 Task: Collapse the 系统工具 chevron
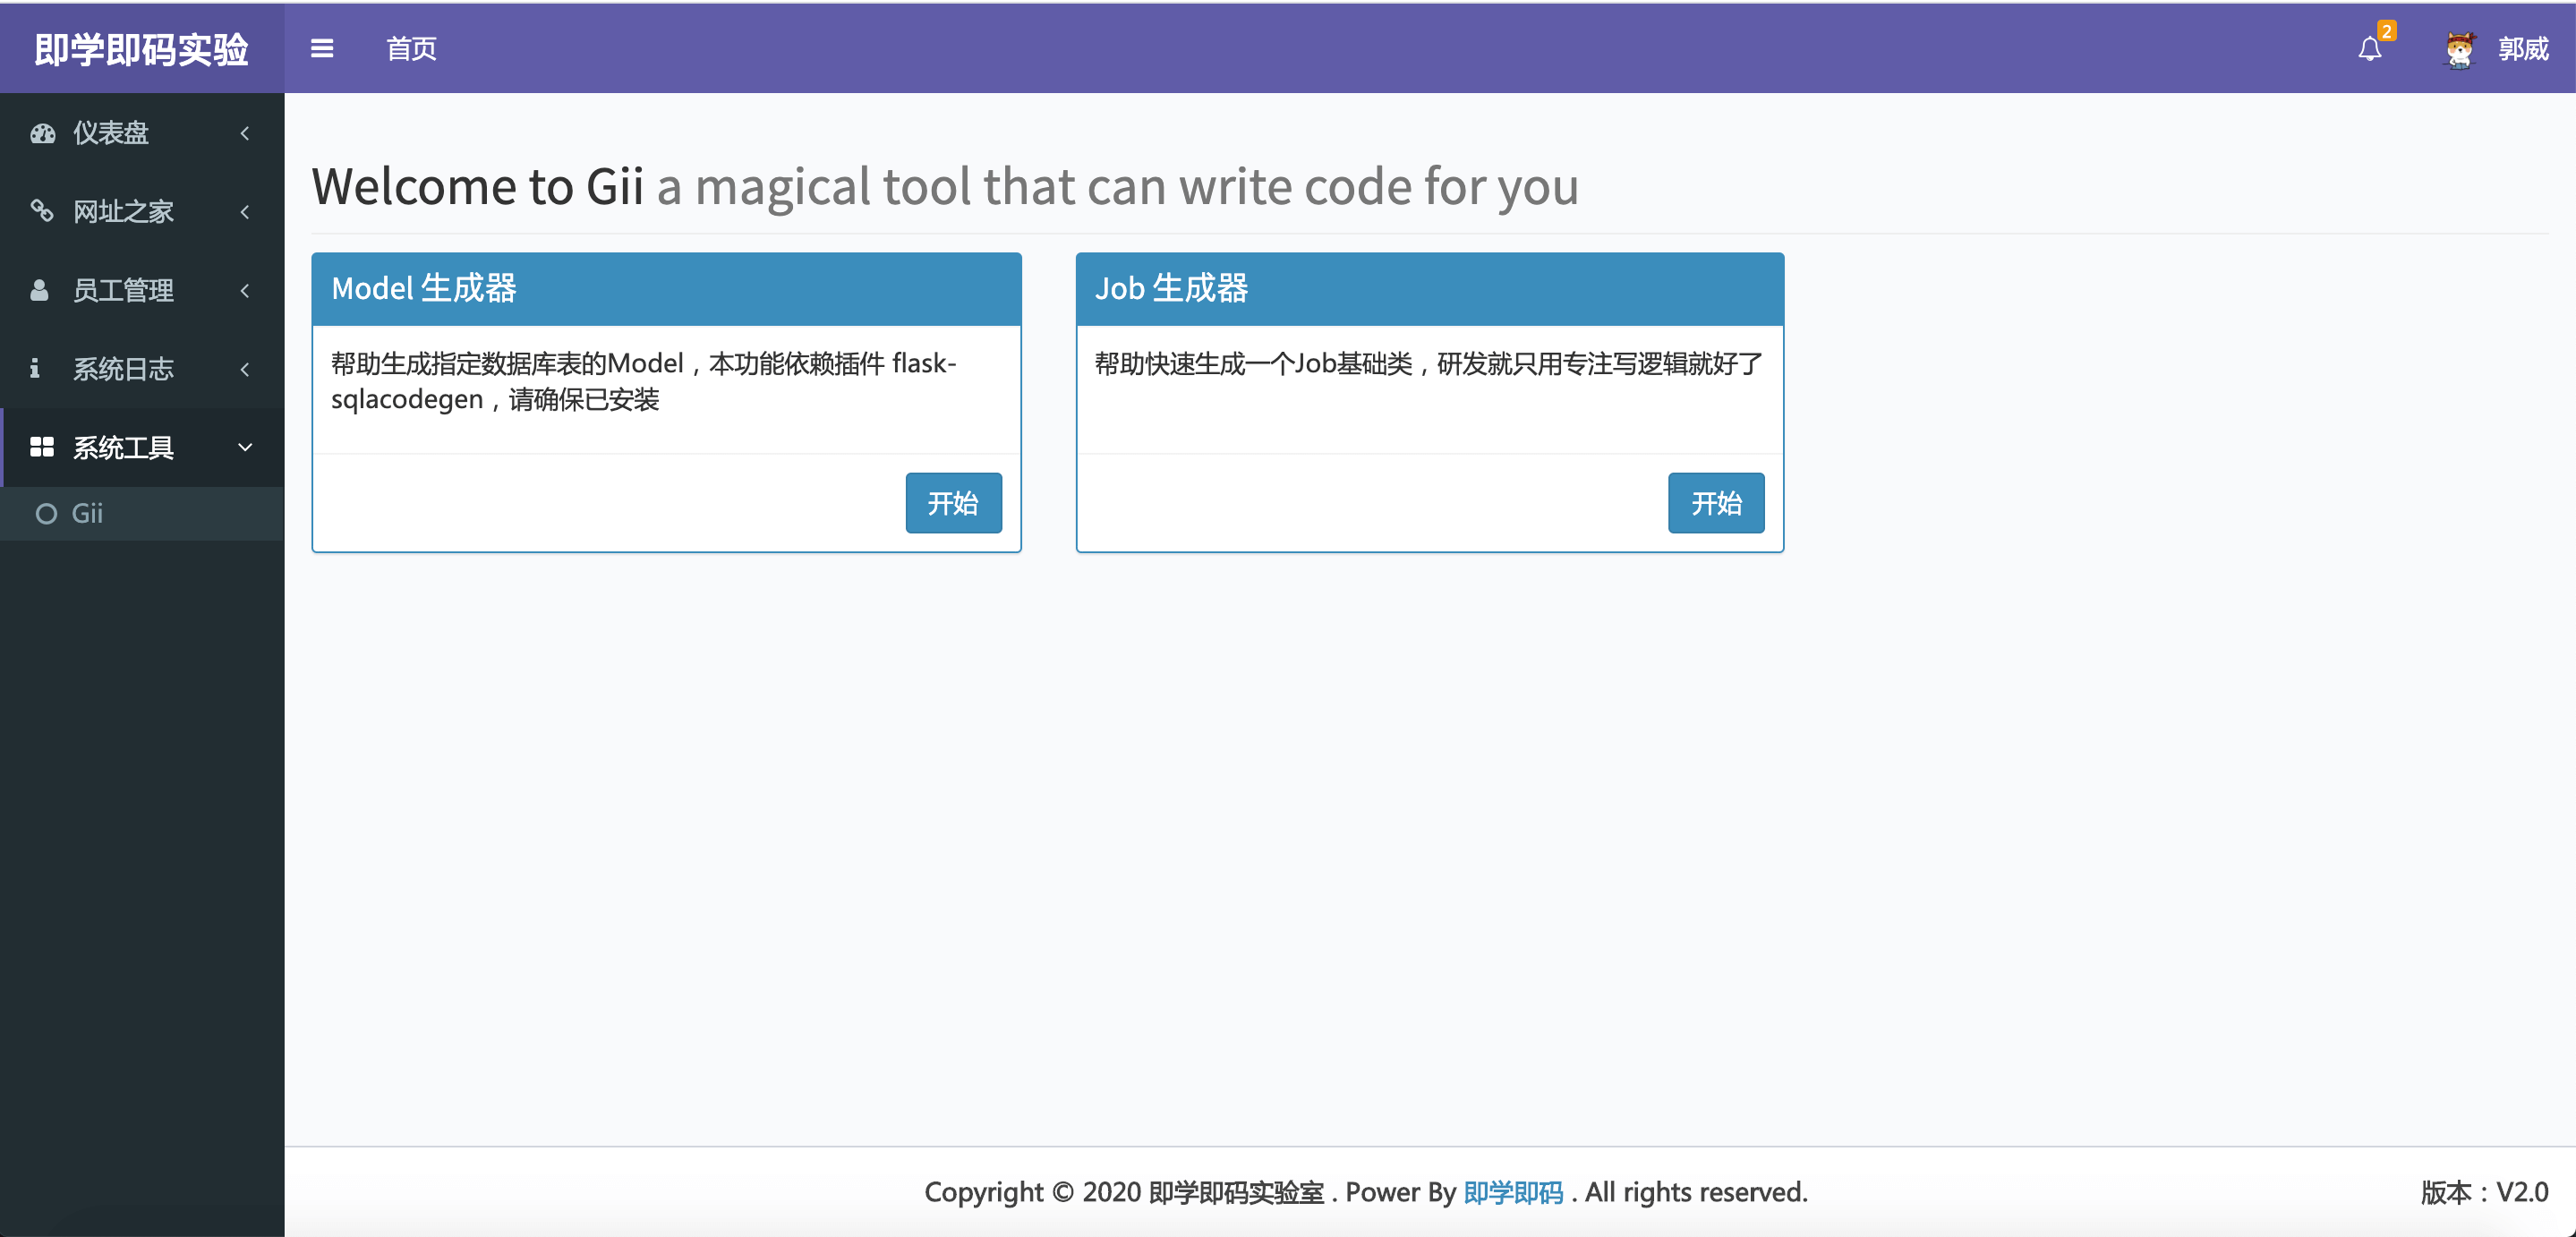tap(245, 447)
